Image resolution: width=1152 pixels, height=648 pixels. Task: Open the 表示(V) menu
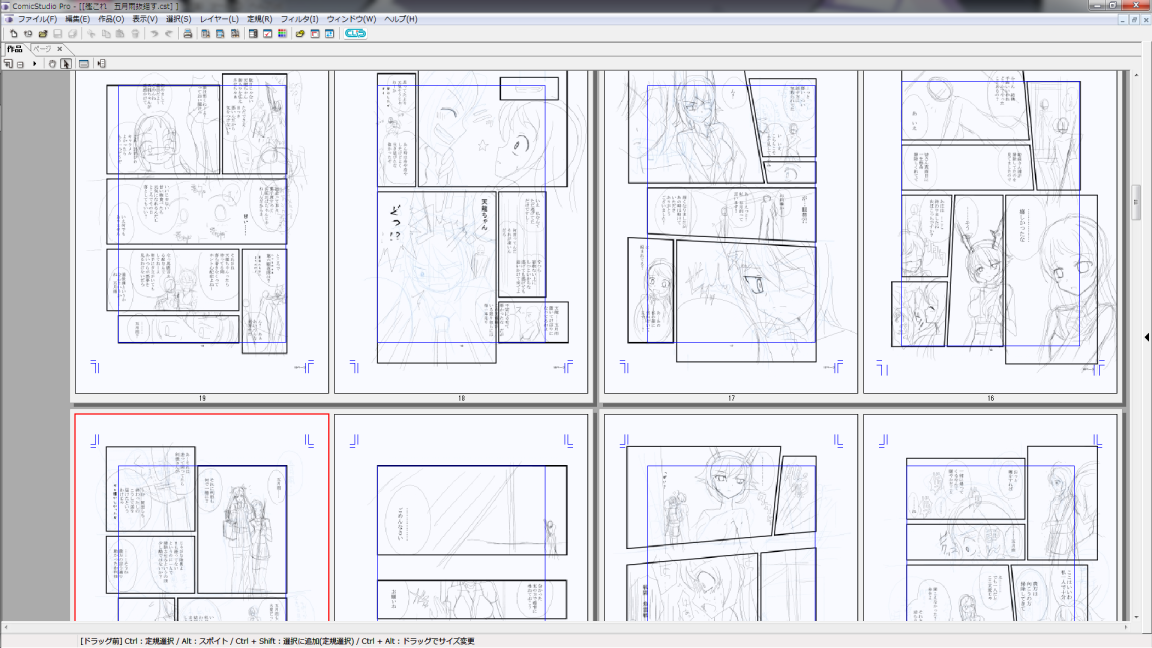pos(144,19)
